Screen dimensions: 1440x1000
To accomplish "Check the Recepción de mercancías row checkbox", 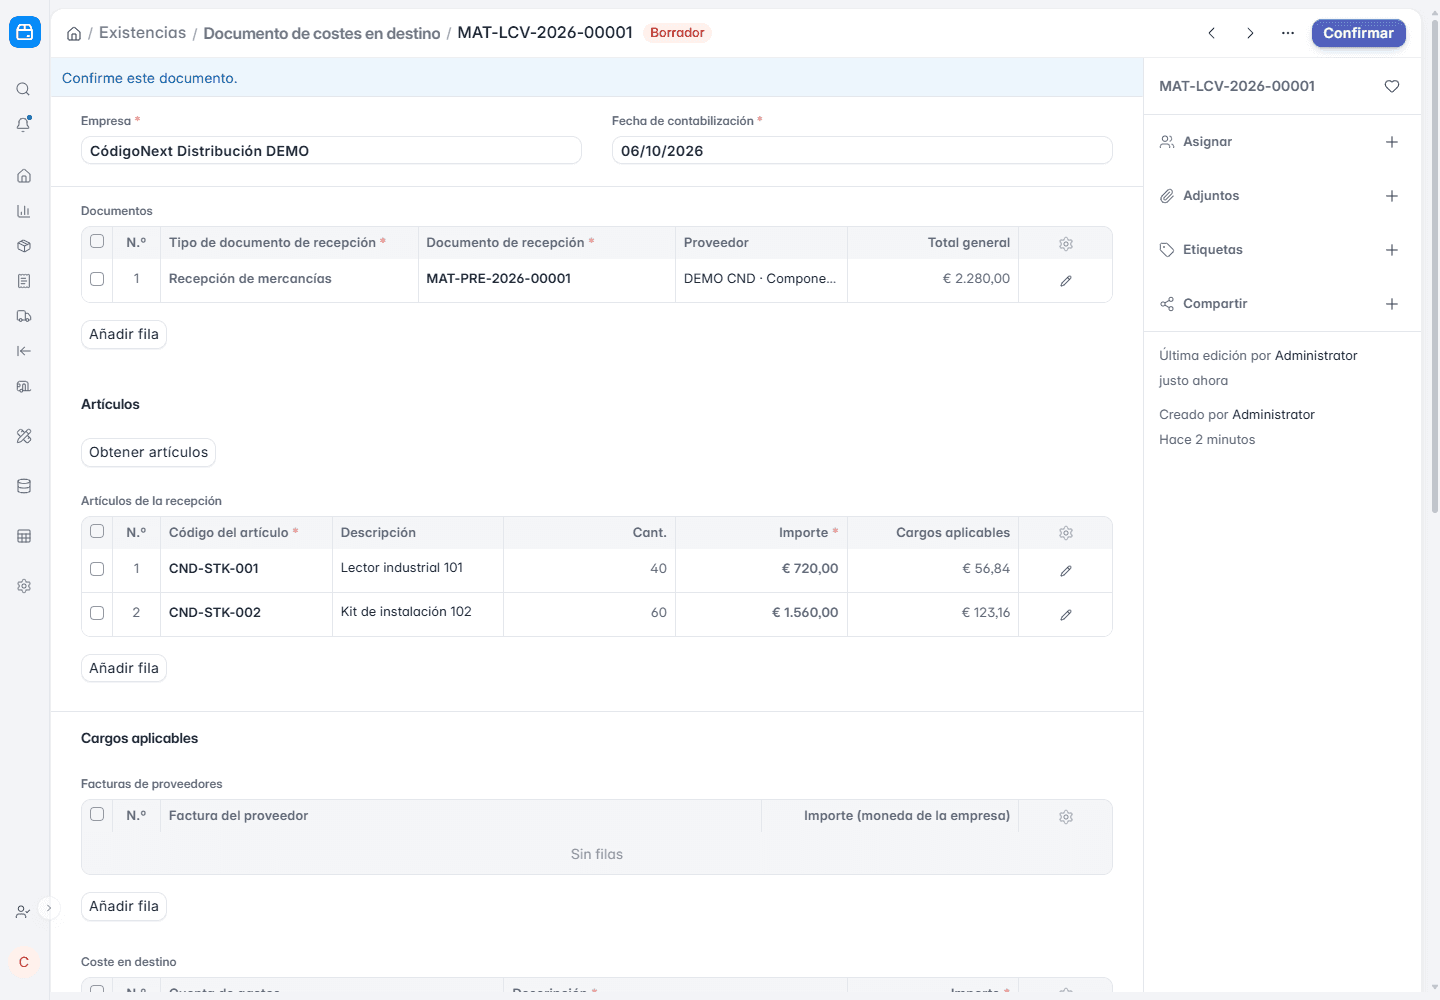I will [97, 279].
